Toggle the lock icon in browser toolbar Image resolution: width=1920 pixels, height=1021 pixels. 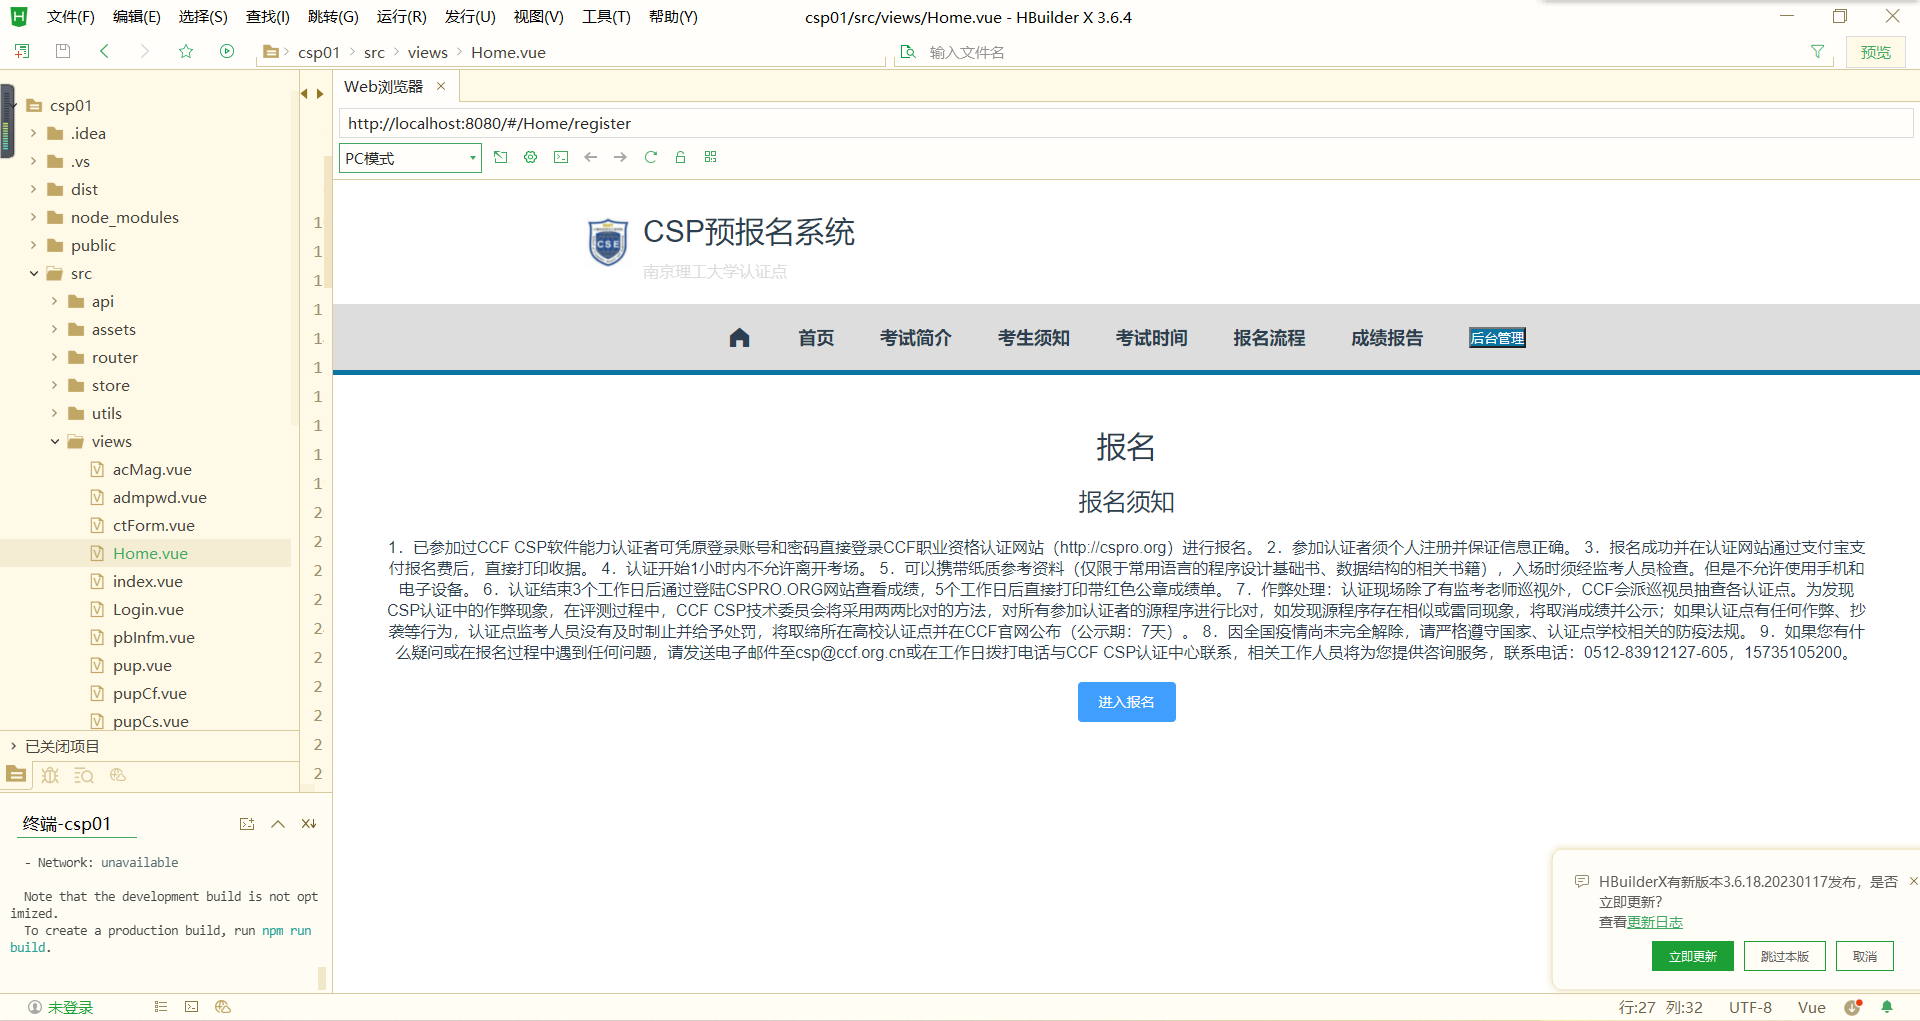coord(681,157)
